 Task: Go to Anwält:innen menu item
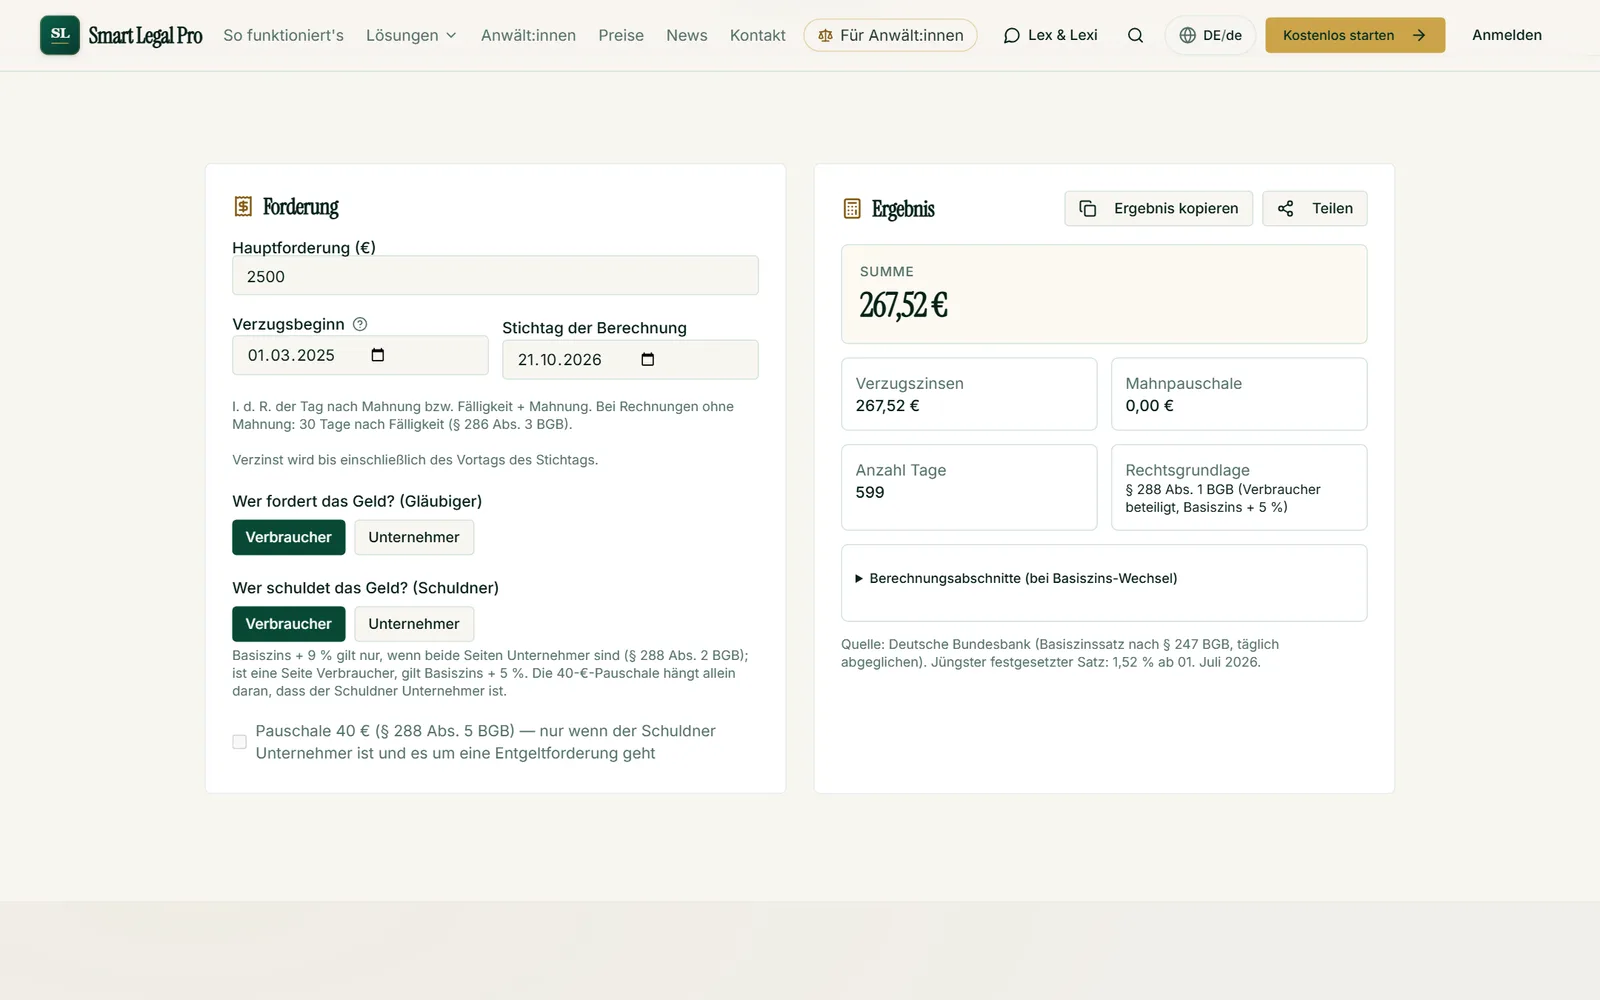tap(528, 35)
